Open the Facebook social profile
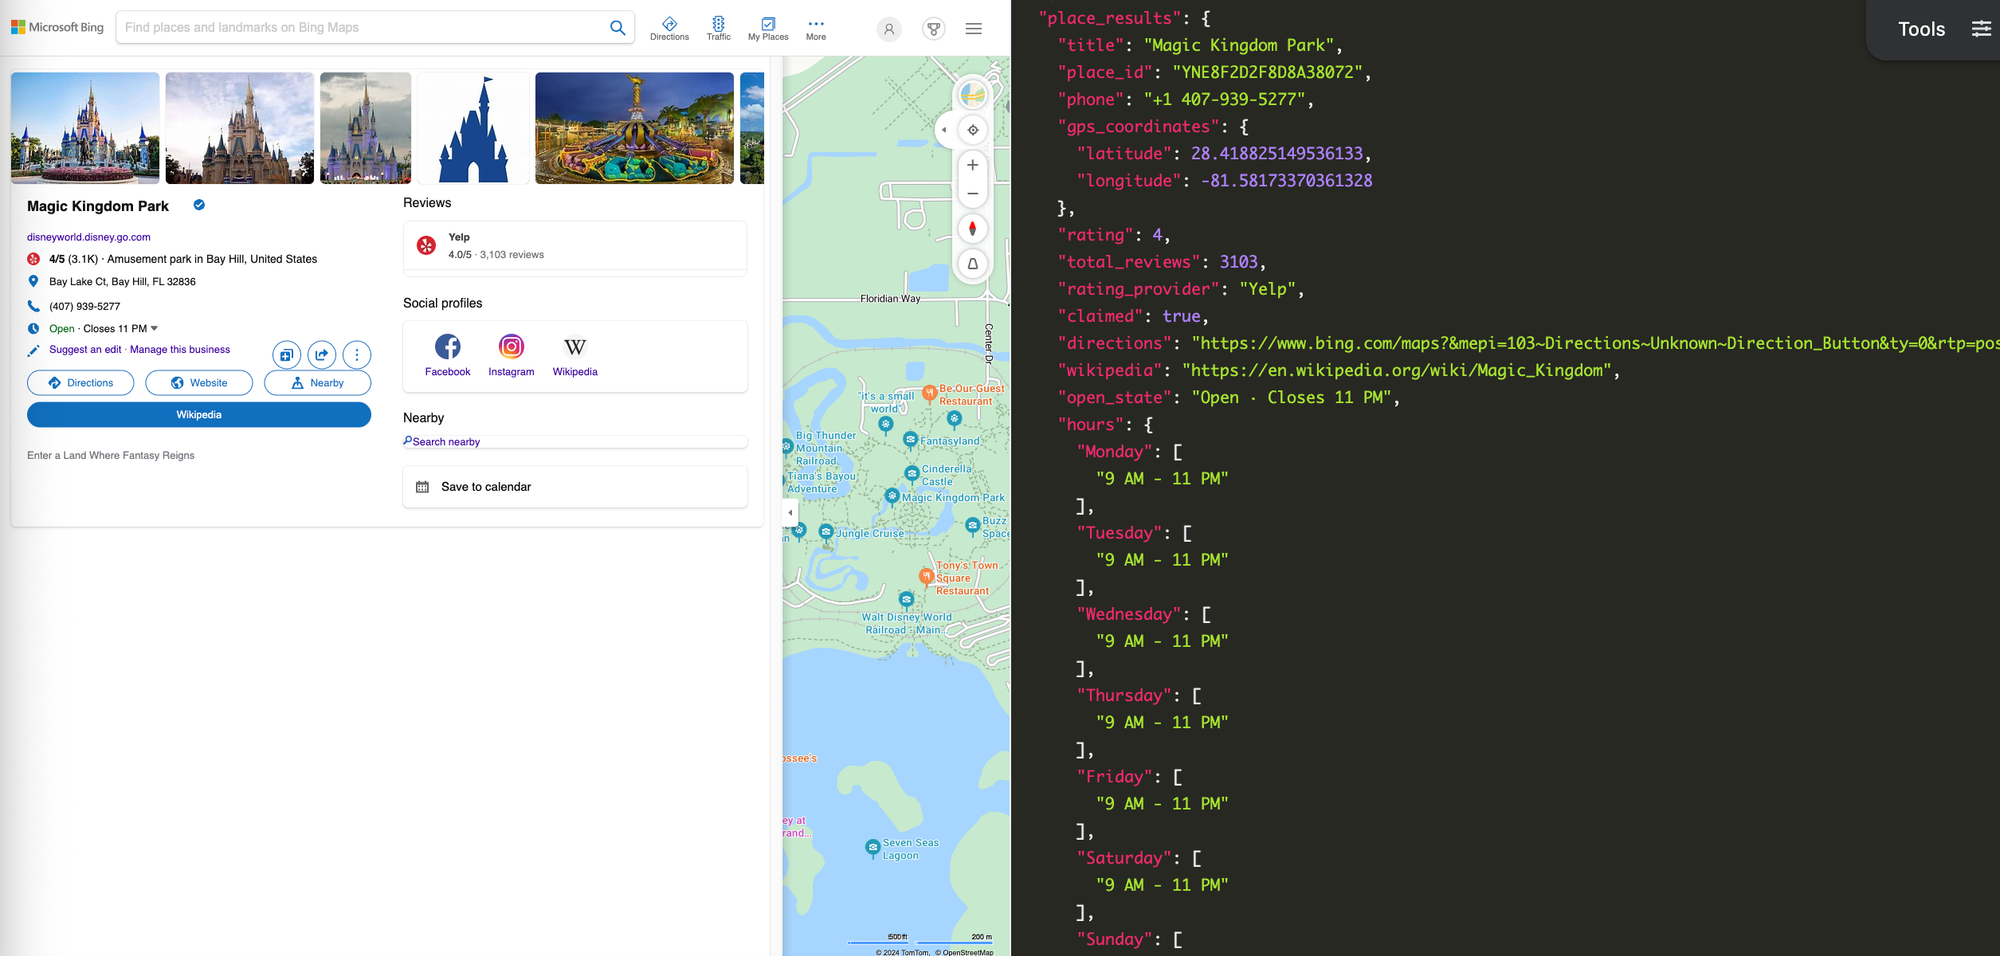This screenshot has height=956, width=2000. tap(447, 356)
